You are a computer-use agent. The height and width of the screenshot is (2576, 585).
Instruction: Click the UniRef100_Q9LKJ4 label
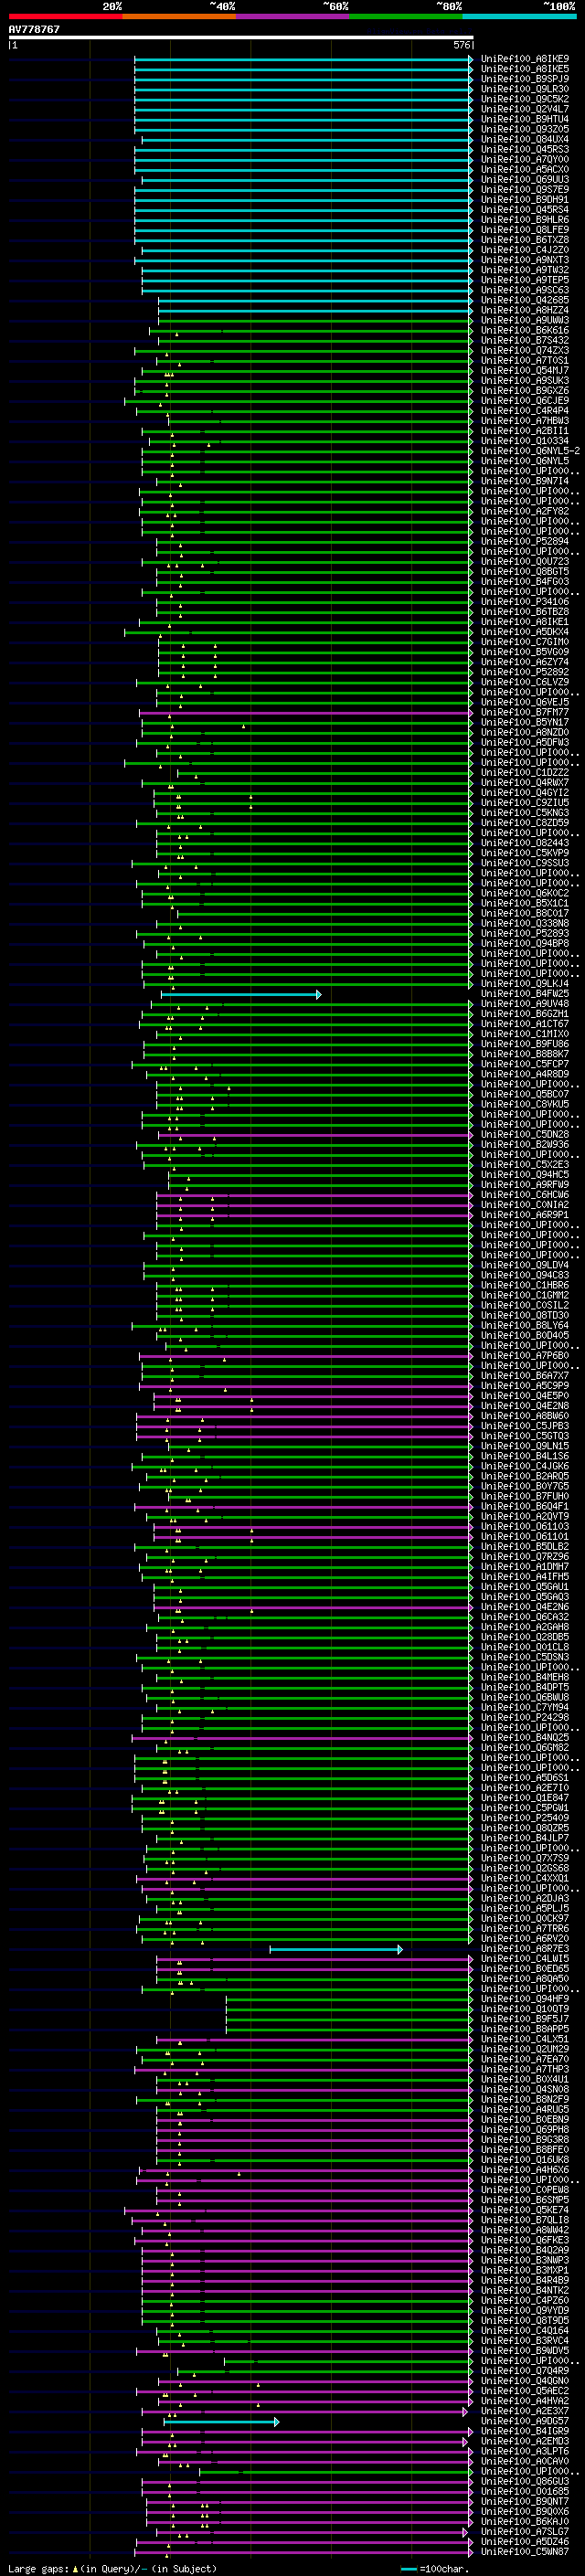coord(525,984)
